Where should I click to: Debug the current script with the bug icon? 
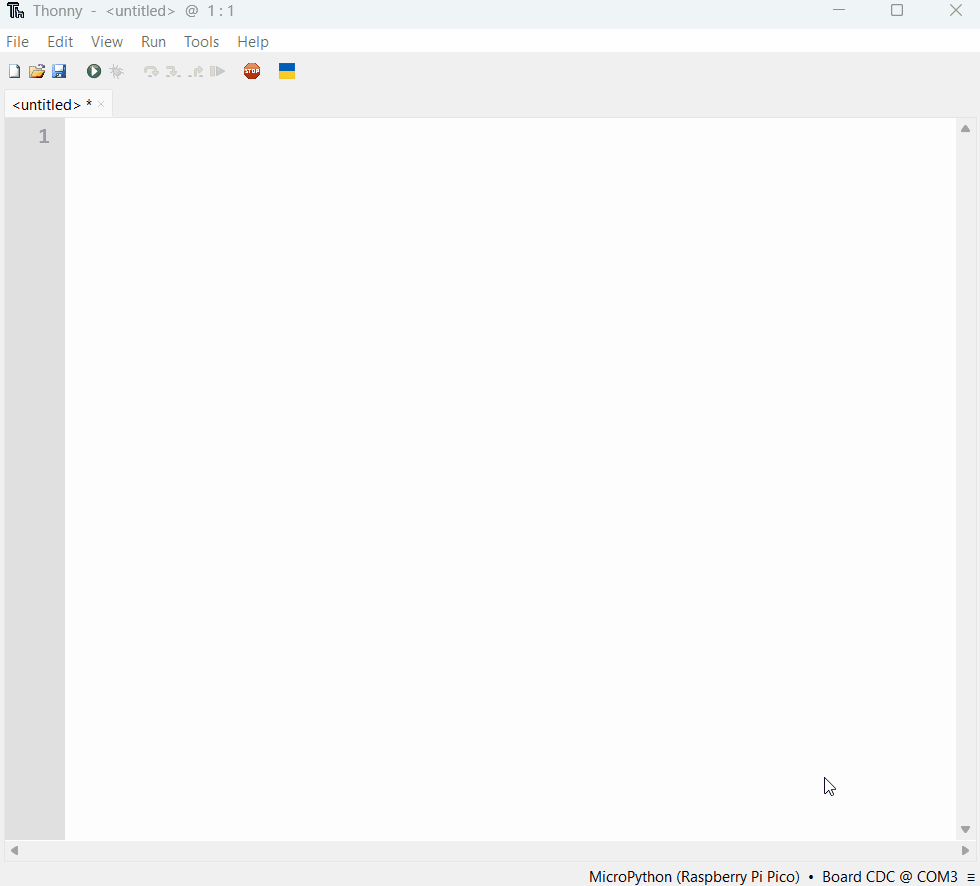116,71
